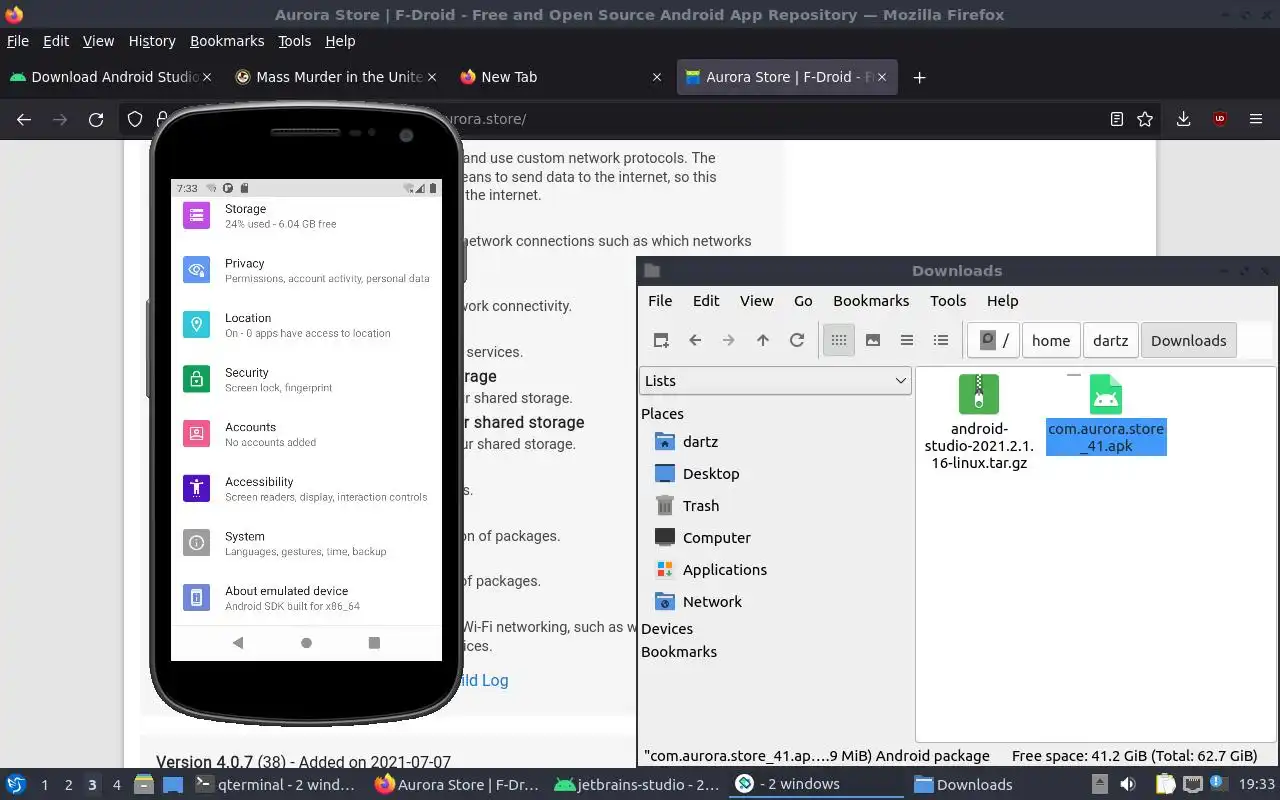Open Firefox Bookmarks menu
1280x800 pixels.
click(x=227, y=41)
